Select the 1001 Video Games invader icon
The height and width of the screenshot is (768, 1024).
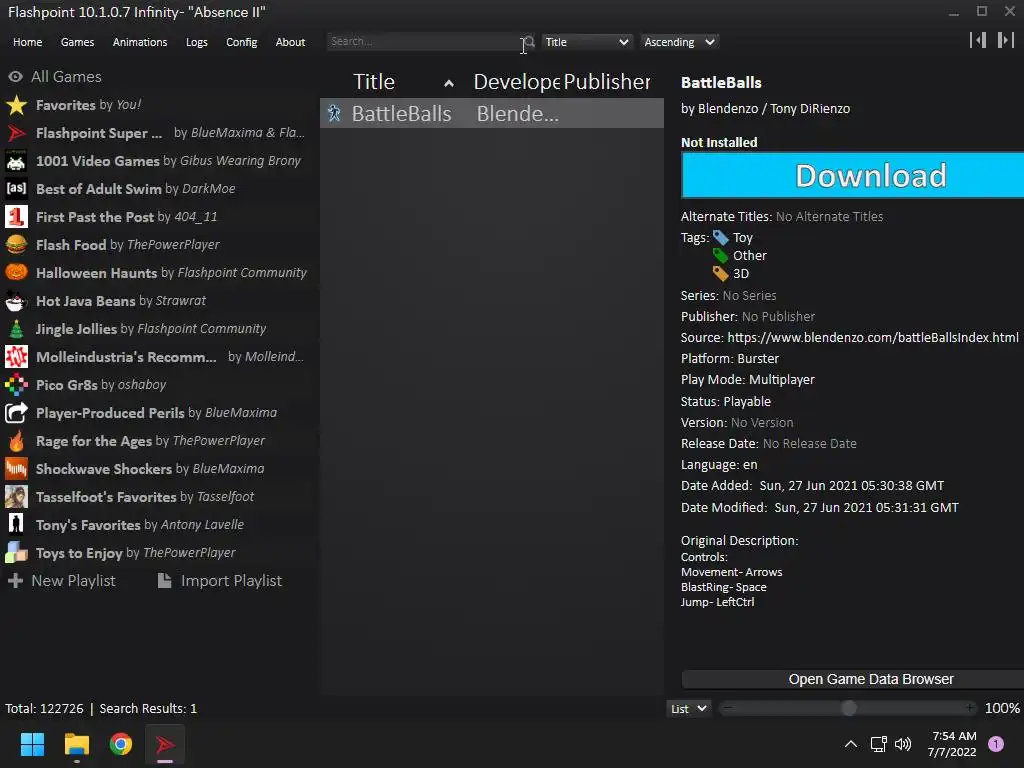(x=16, y=161)
